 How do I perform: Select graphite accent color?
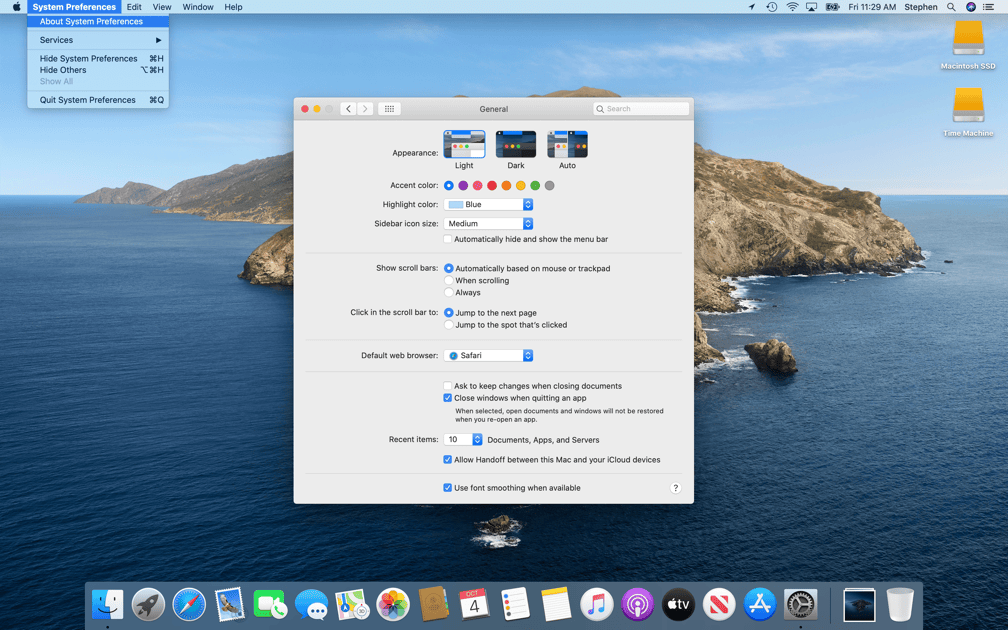tap(549, 186)
